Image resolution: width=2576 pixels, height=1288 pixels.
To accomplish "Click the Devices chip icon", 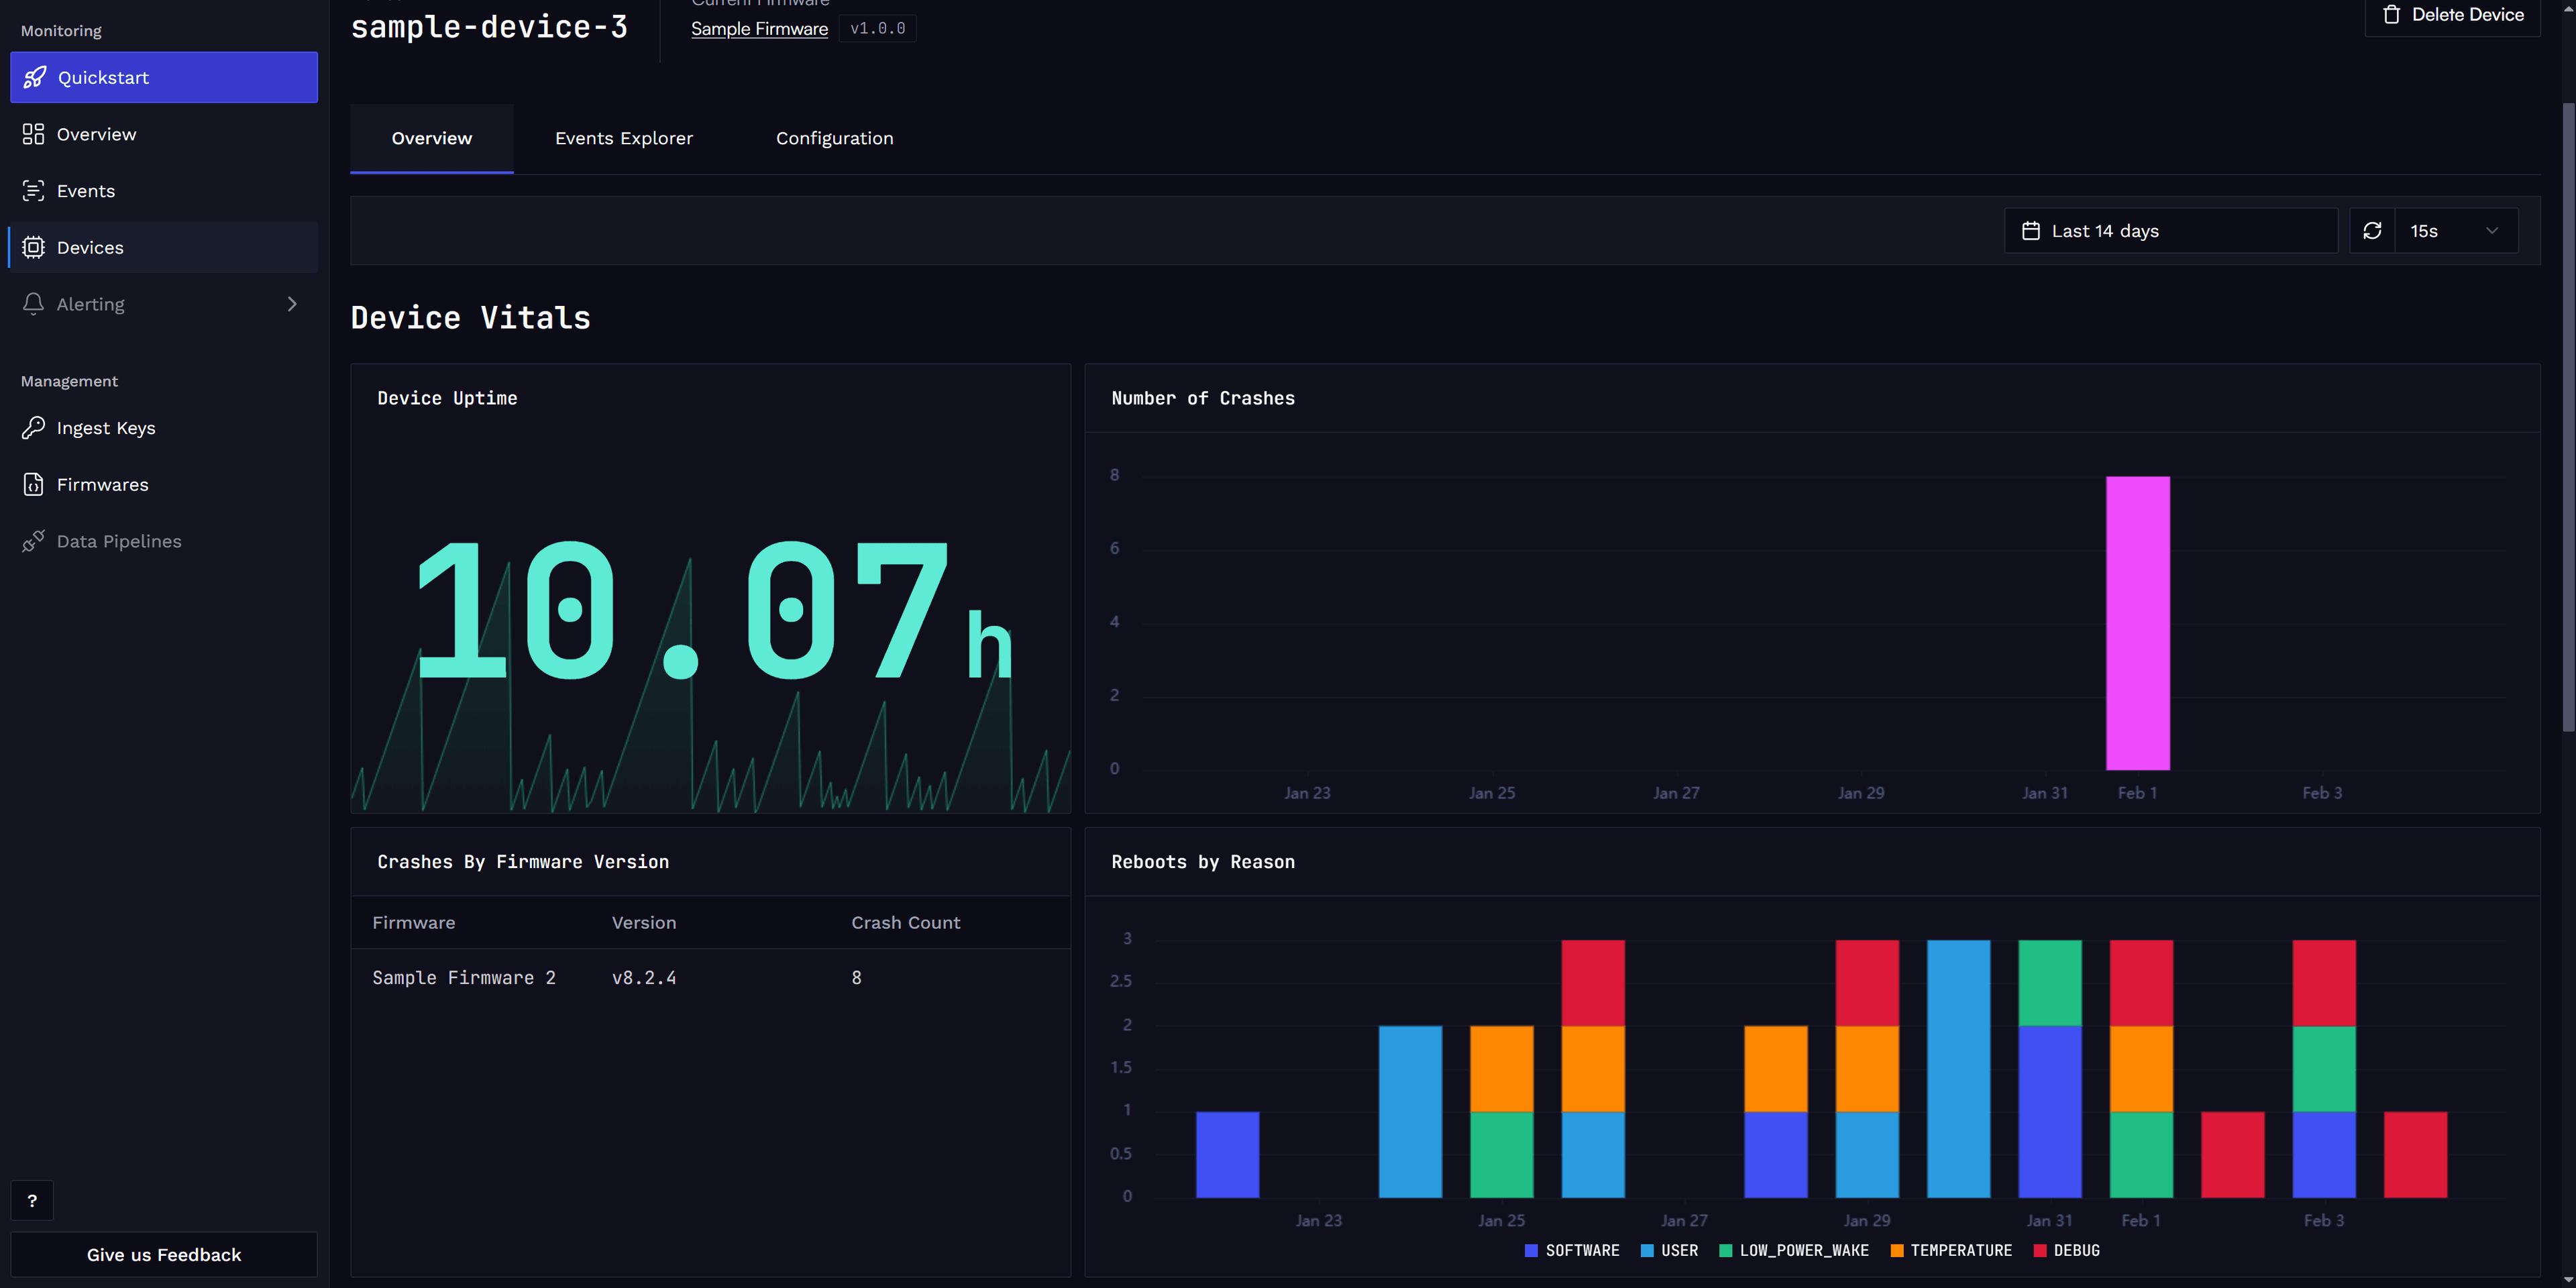I will pos(33,247).
